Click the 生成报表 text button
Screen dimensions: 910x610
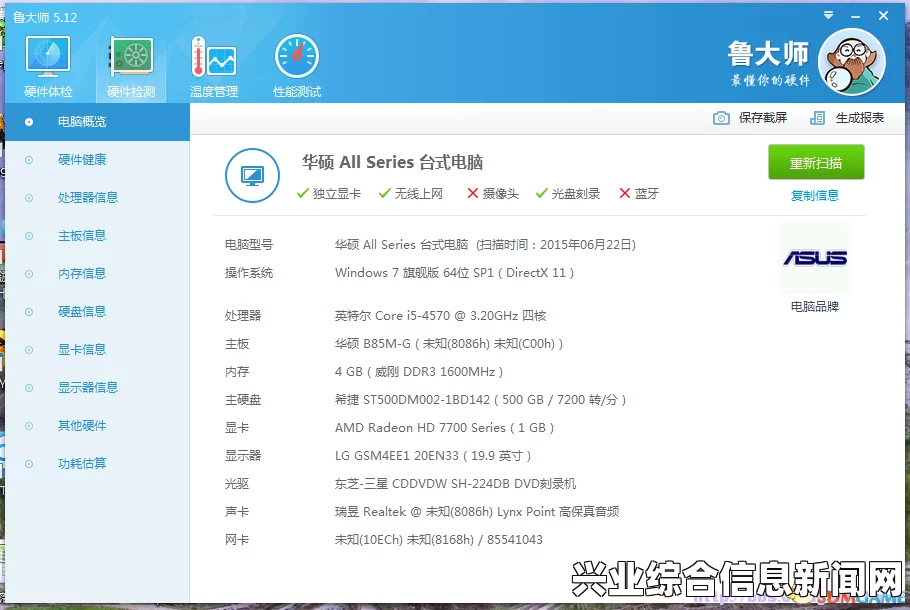(x=860, y=118)
